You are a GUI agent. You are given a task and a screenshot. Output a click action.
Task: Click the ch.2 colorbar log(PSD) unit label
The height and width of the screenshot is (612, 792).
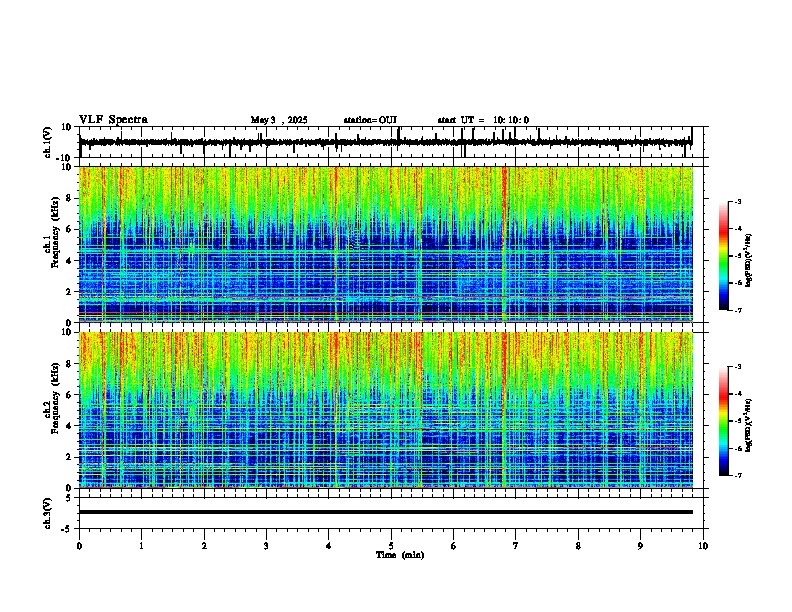pos(749,425)
